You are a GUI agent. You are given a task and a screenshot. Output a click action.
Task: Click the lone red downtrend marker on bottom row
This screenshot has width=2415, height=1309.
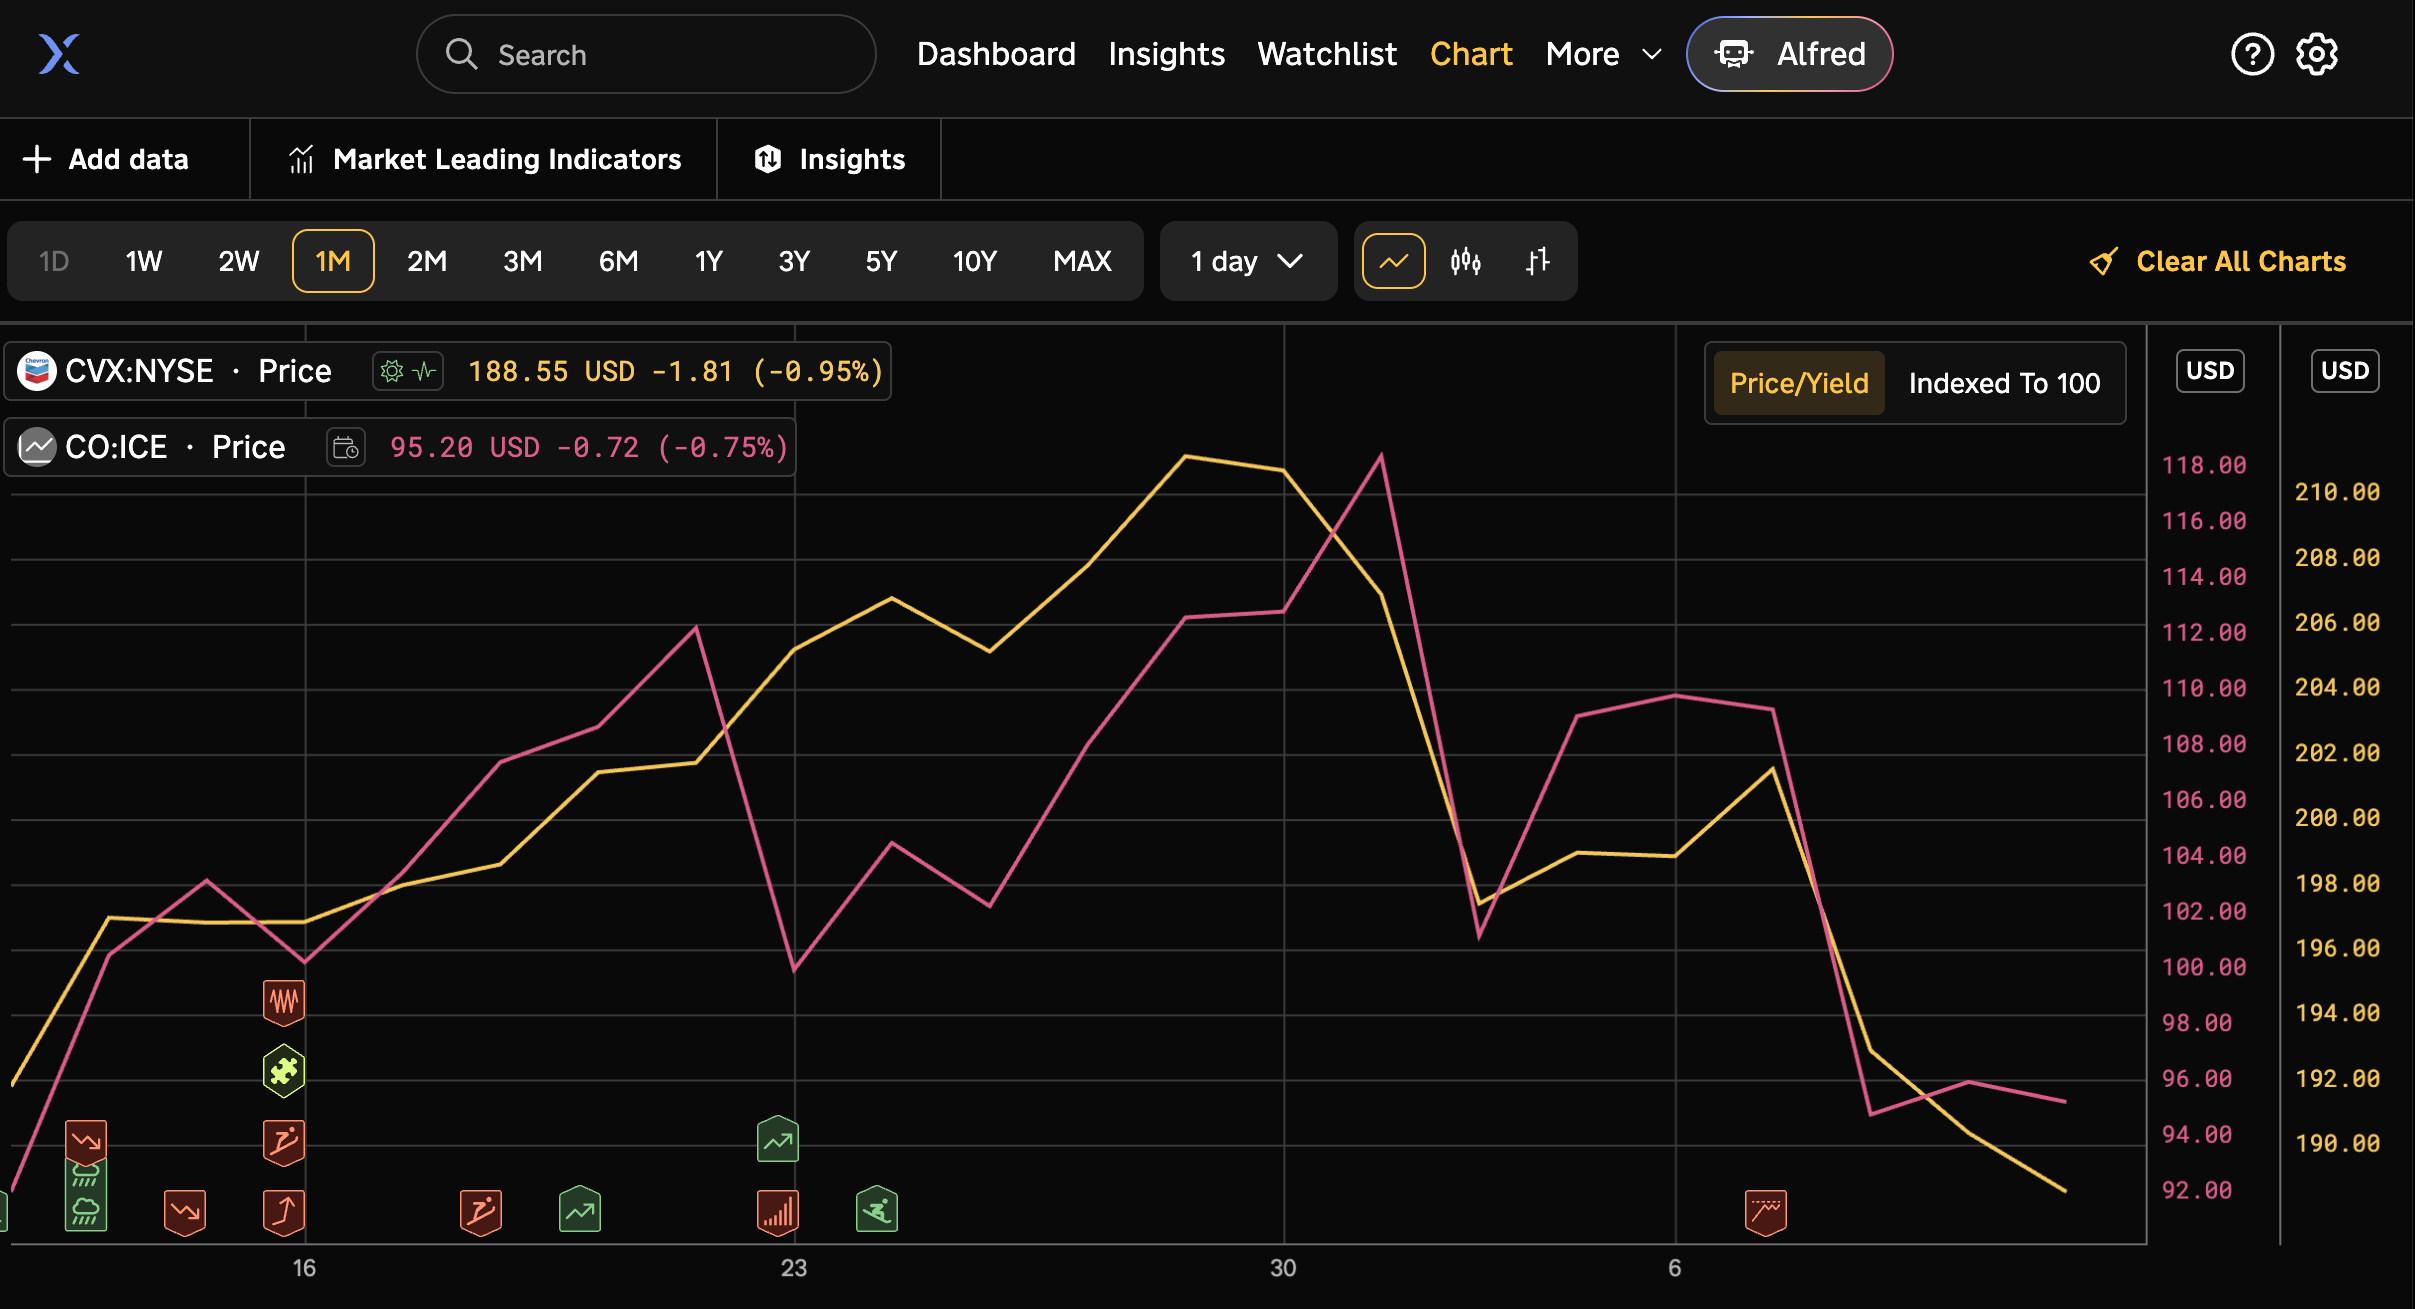185,1212
